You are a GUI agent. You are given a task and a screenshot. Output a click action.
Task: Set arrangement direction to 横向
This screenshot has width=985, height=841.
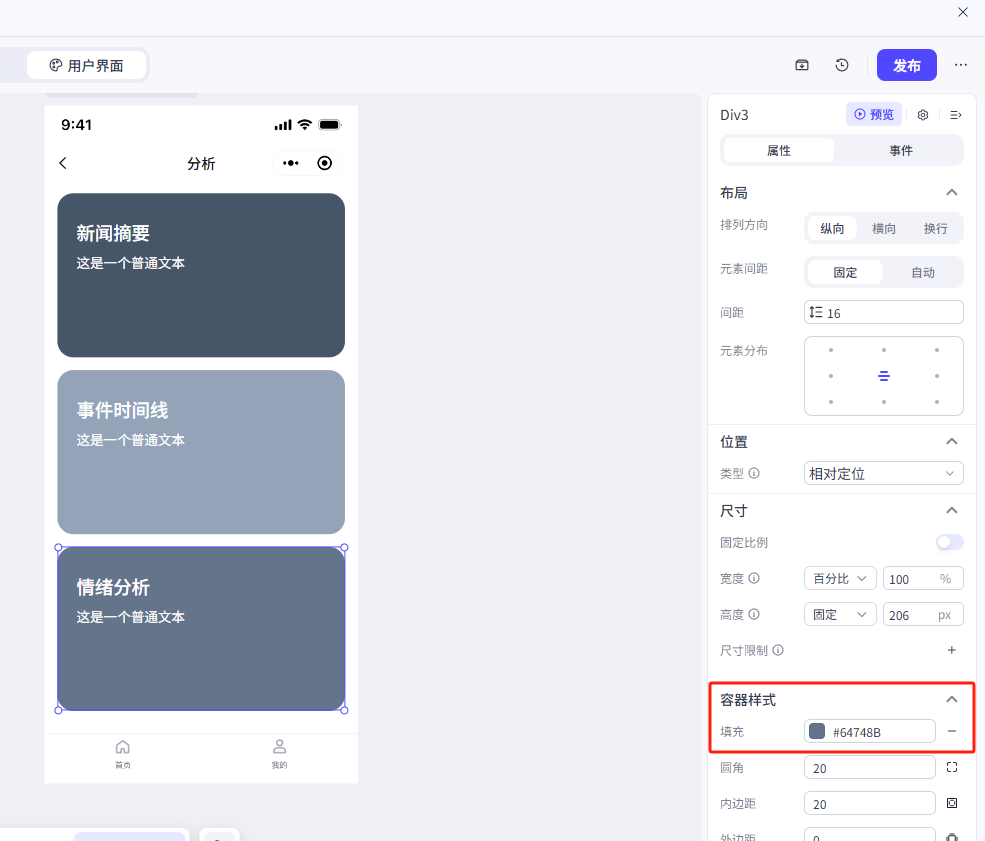coord(884,228)
